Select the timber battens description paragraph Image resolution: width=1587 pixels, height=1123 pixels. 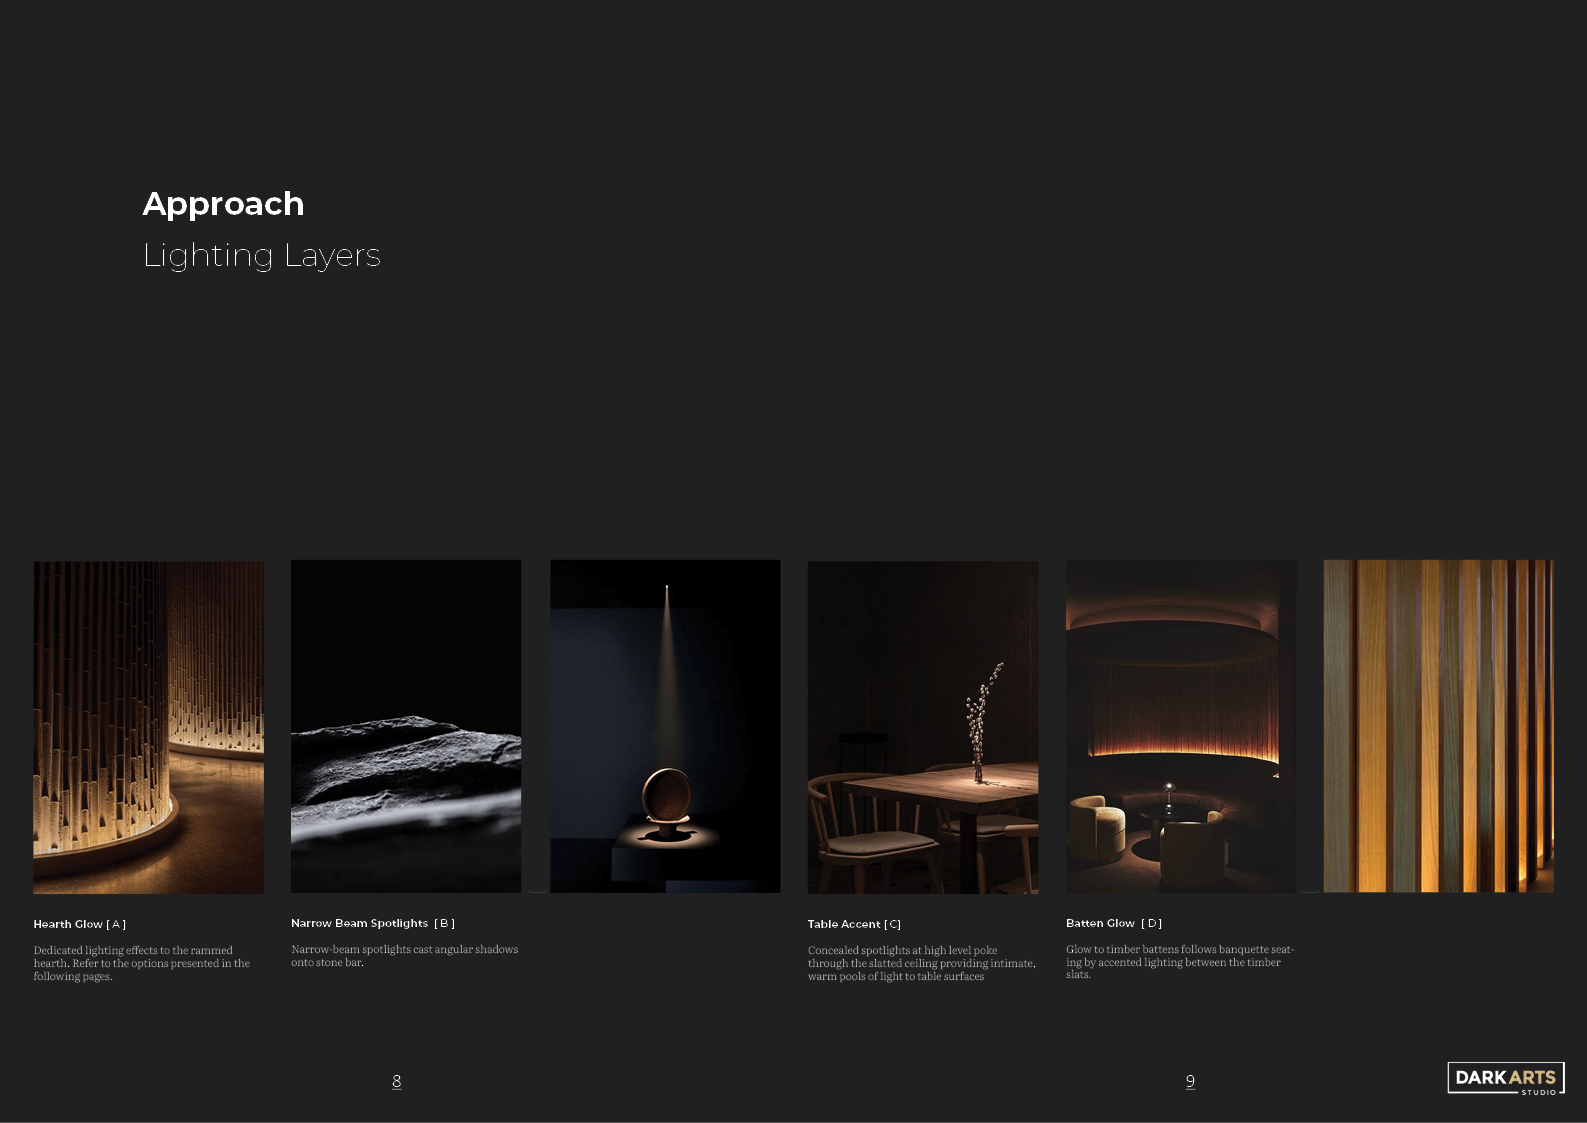[x=1179, y=962]
